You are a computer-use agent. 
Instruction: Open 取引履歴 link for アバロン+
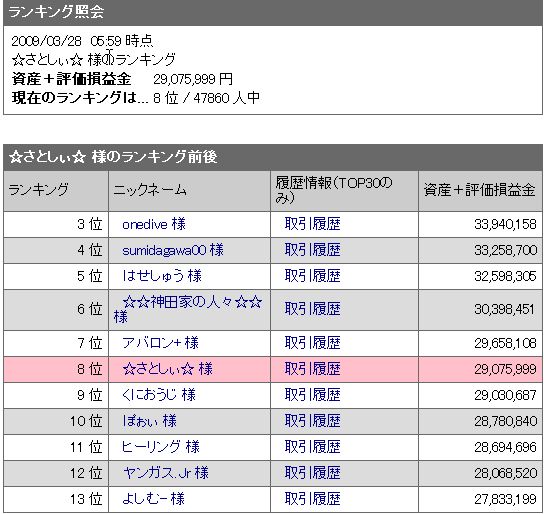click(312, 343)
